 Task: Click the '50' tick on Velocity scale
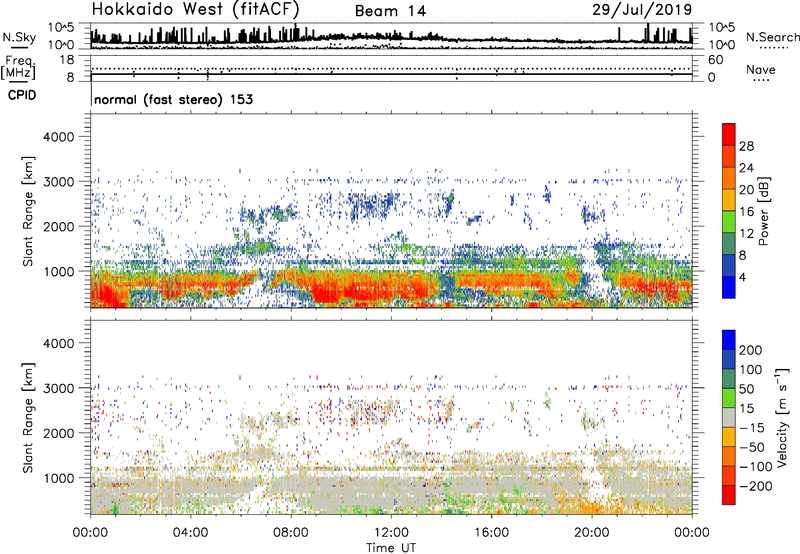pyautogui.click(x=746, y=389)
